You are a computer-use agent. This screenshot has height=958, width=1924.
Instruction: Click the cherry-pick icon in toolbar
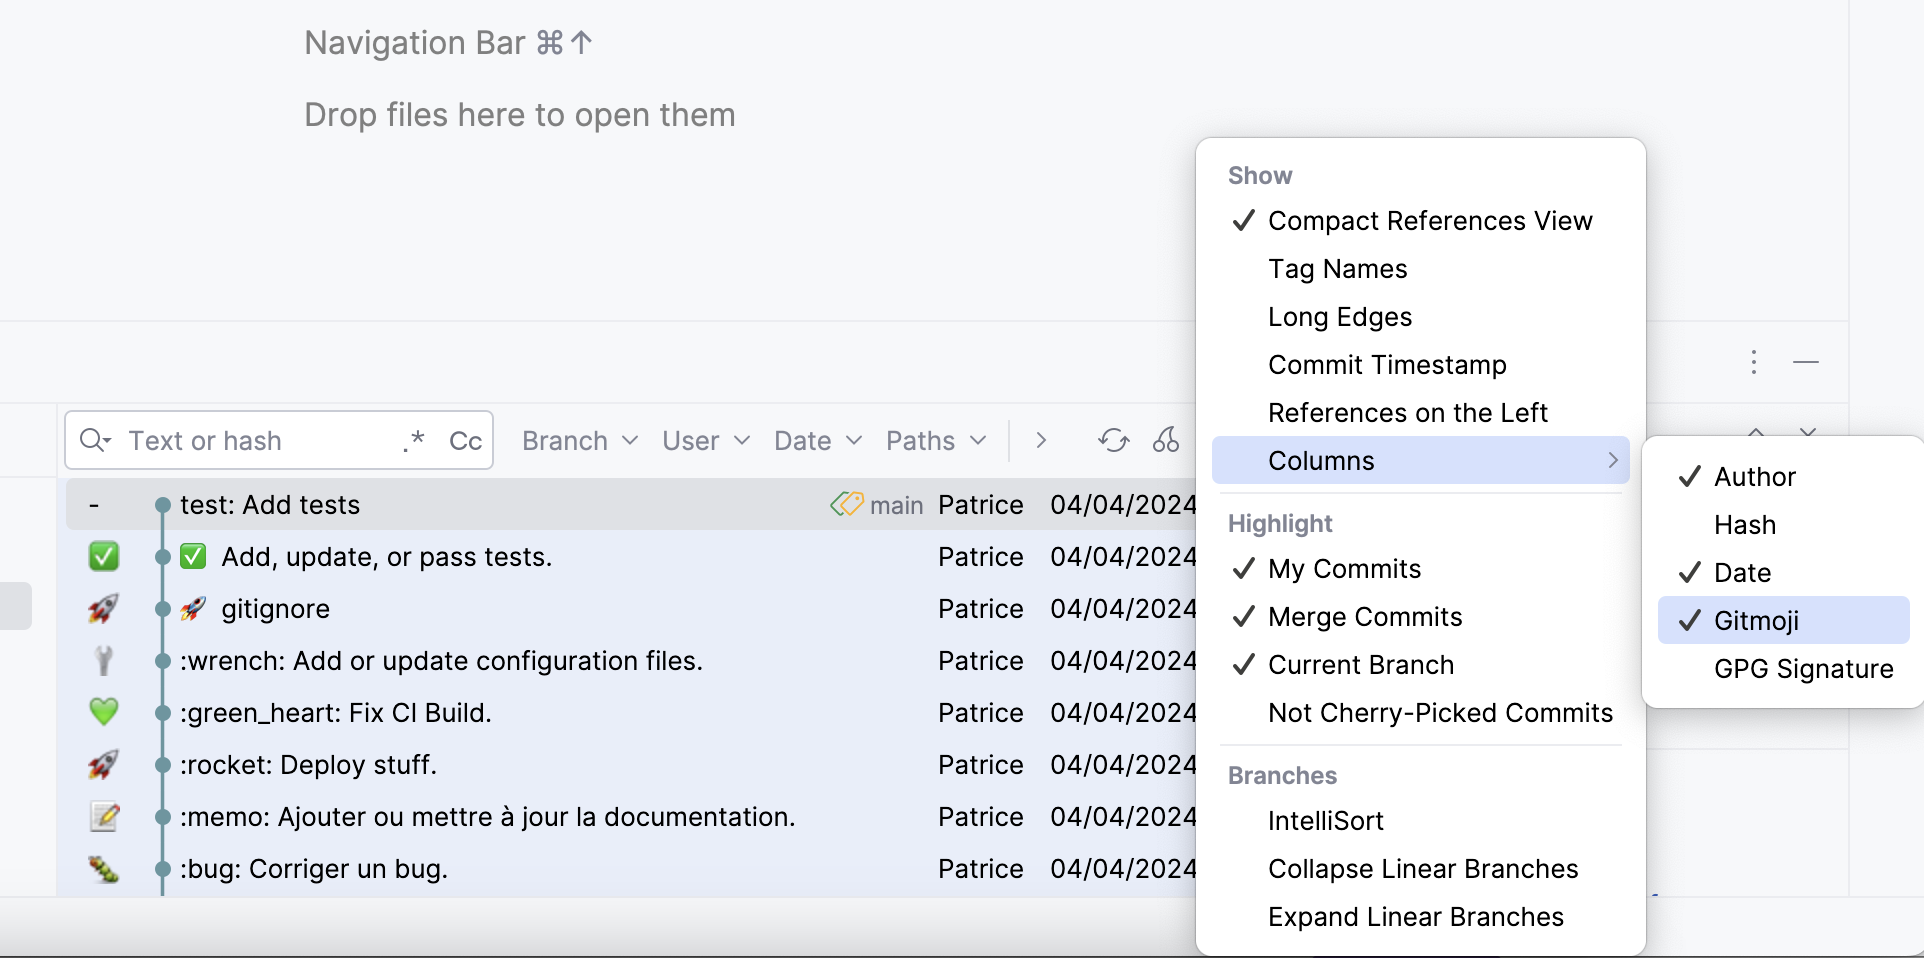[x=1166, y=440]
